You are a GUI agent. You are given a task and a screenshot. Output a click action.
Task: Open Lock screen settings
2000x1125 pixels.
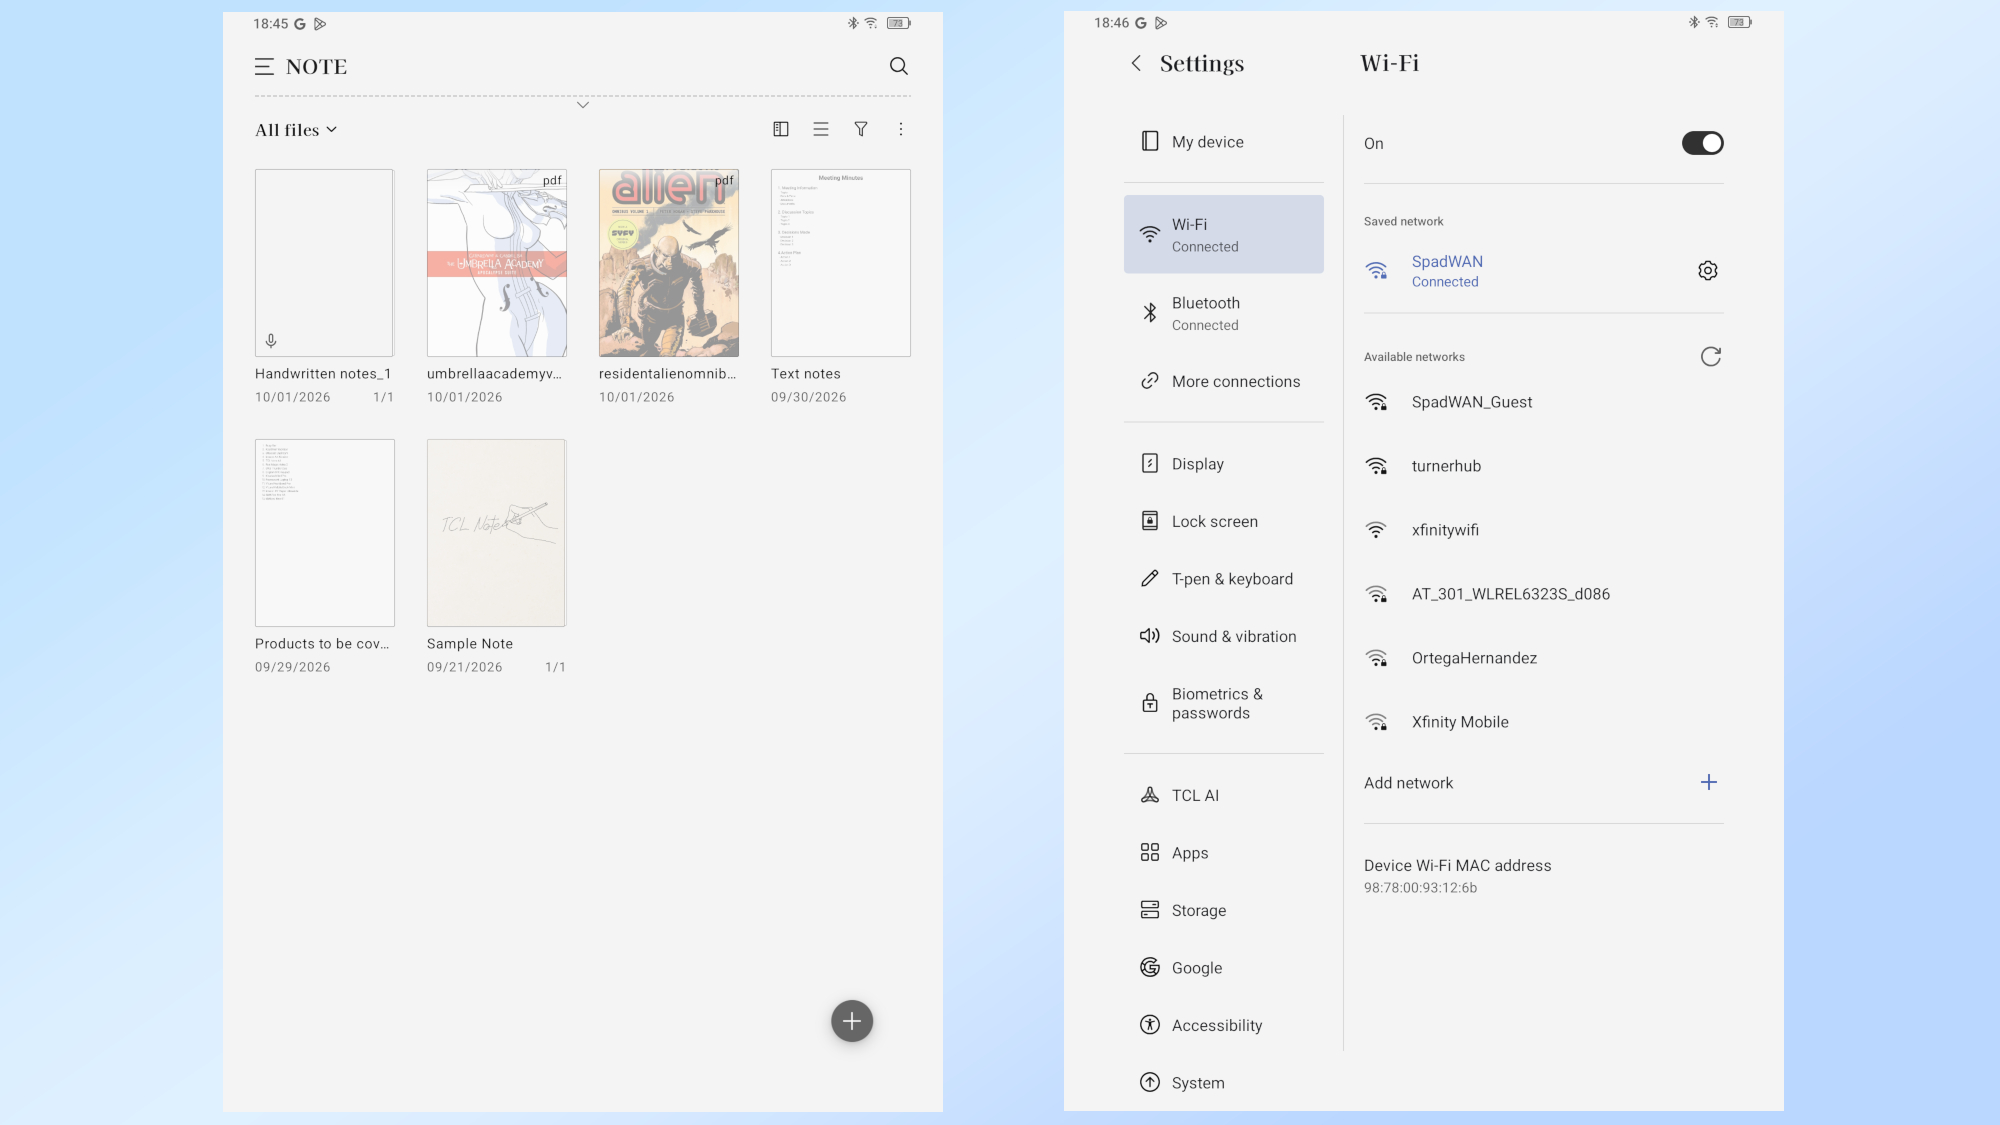pyautogui.click(x=1223, y=521)
